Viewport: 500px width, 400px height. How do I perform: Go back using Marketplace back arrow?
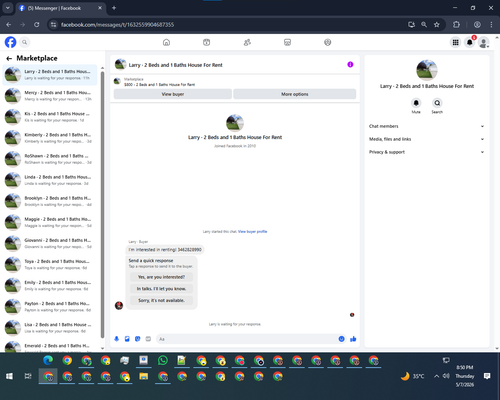(x=9, y=58)
